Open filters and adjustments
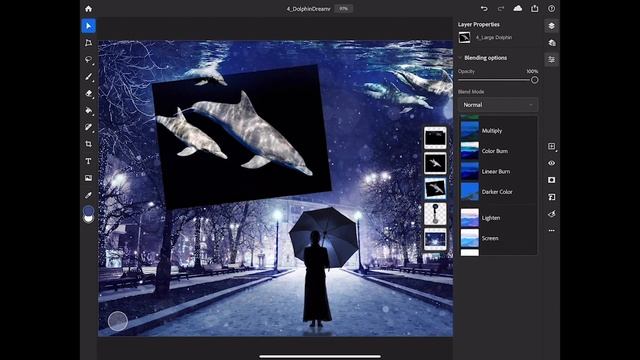 pos(551,214)
